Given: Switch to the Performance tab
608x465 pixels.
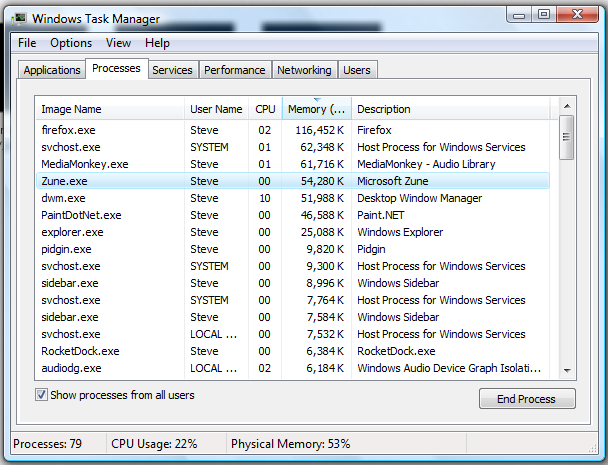Looking at the screenshot, I should 235,70.
